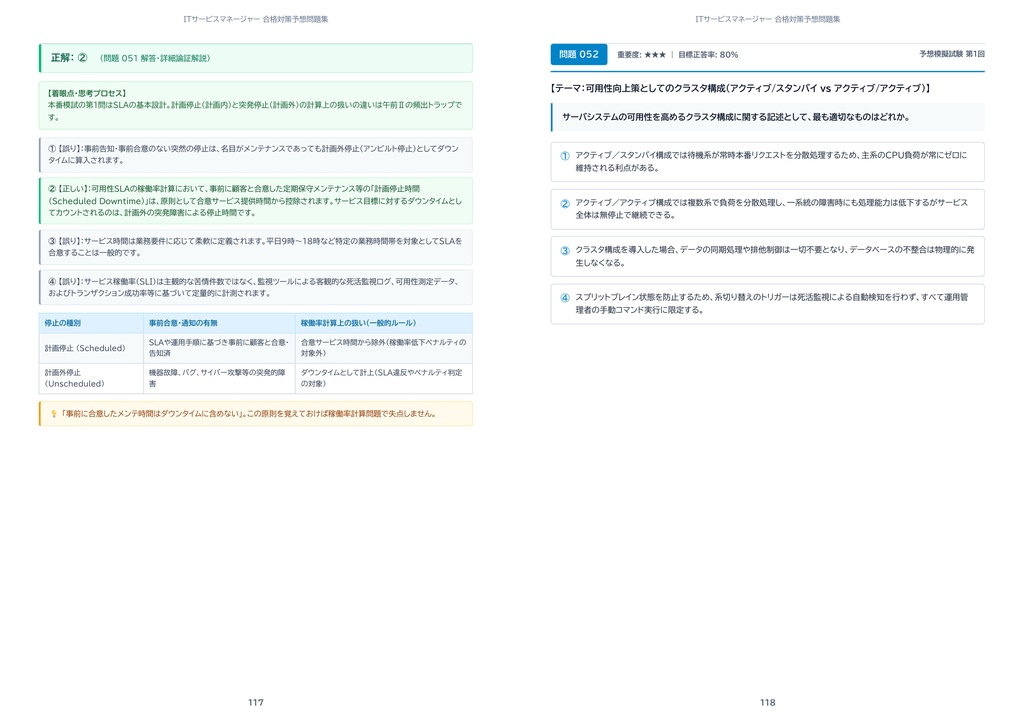
Task: Click the 機器故障、バグ、サイバー攻撃 table cell
Action: tap(217, 378)
